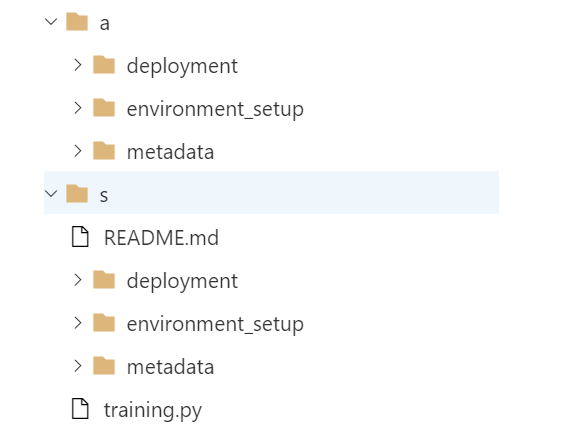Select metadata label under folder s
This screenshot has height=445, width=569.
(170, 367)
